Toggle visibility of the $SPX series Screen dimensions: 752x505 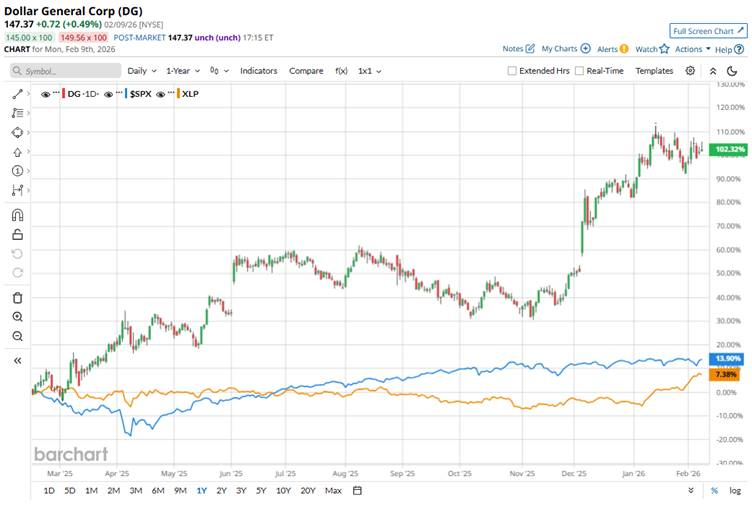coord(115,93)
